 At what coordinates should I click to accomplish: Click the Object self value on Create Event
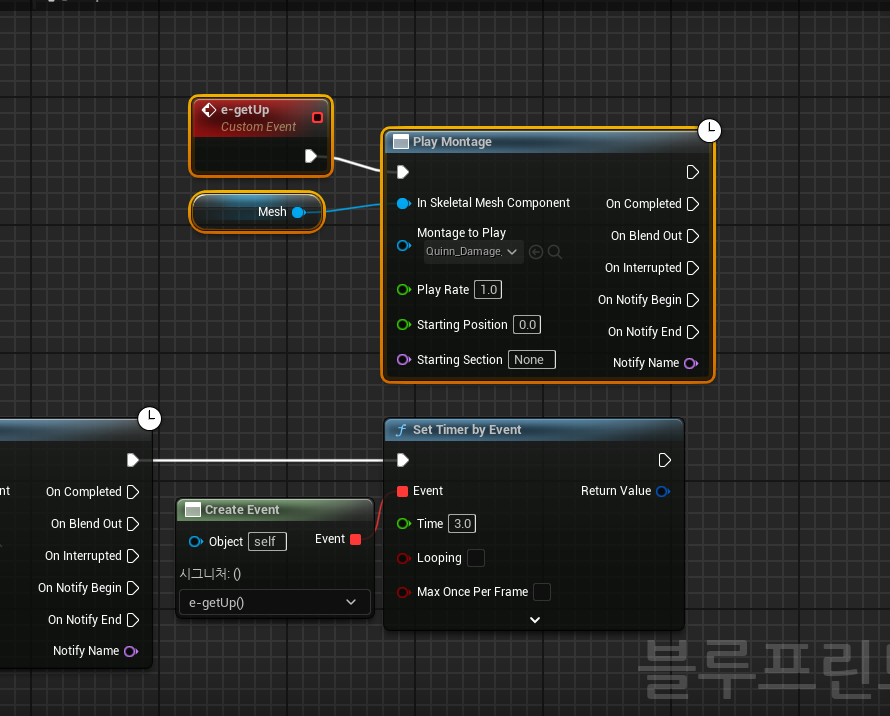click(267, 542)
